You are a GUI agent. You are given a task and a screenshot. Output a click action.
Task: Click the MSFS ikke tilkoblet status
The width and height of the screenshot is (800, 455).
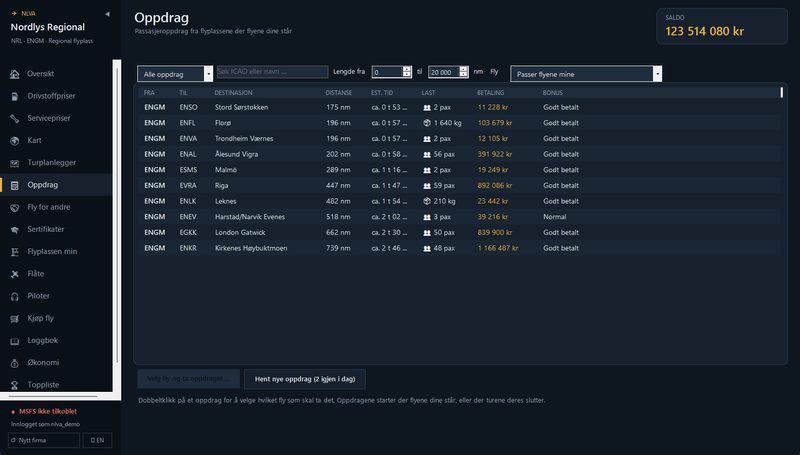[x=47, y=411]
